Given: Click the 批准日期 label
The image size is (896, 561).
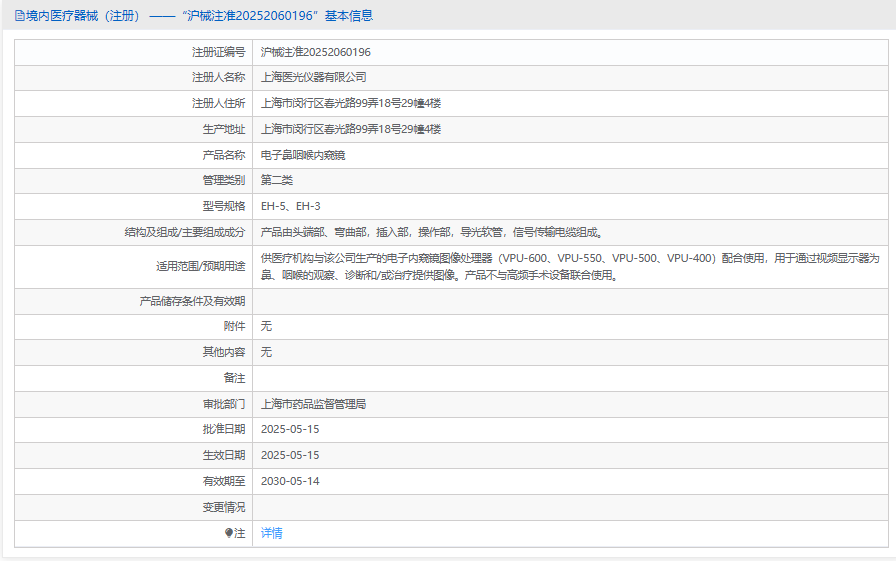Looking at the screenshot, I should [x=223, y=429].
